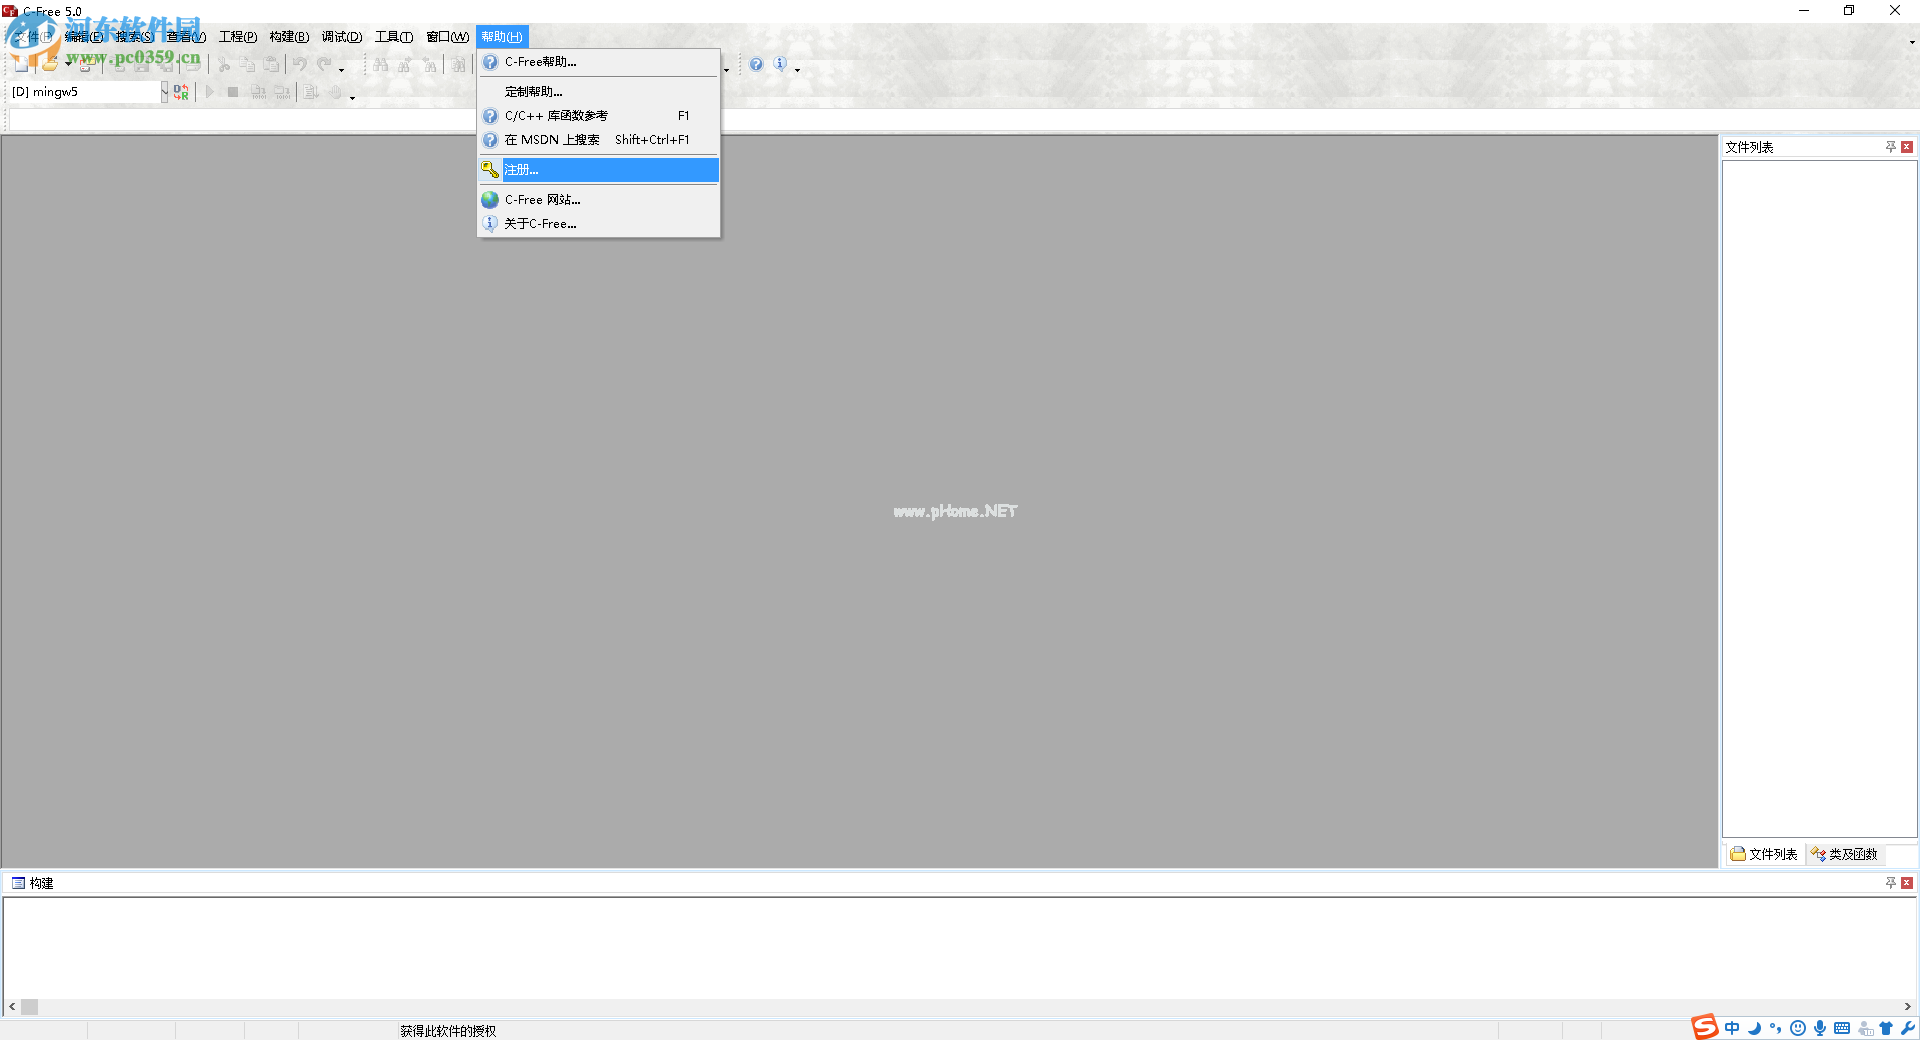Screen dimensions: 1920x1040
Task: Open the 帮助(H) menu bar item
Action: pos(502,37)
